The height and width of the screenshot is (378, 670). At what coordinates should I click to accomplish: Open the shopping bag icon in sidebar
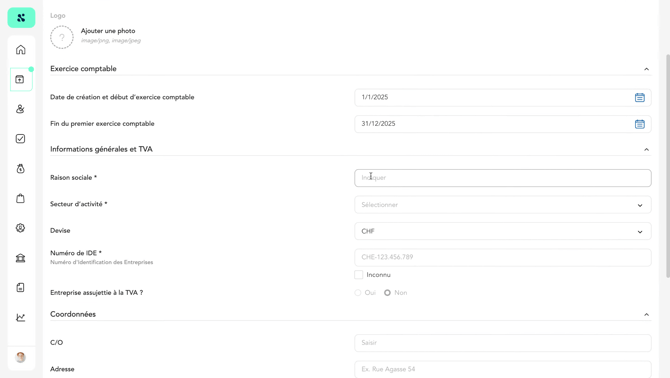coord(21,198)
